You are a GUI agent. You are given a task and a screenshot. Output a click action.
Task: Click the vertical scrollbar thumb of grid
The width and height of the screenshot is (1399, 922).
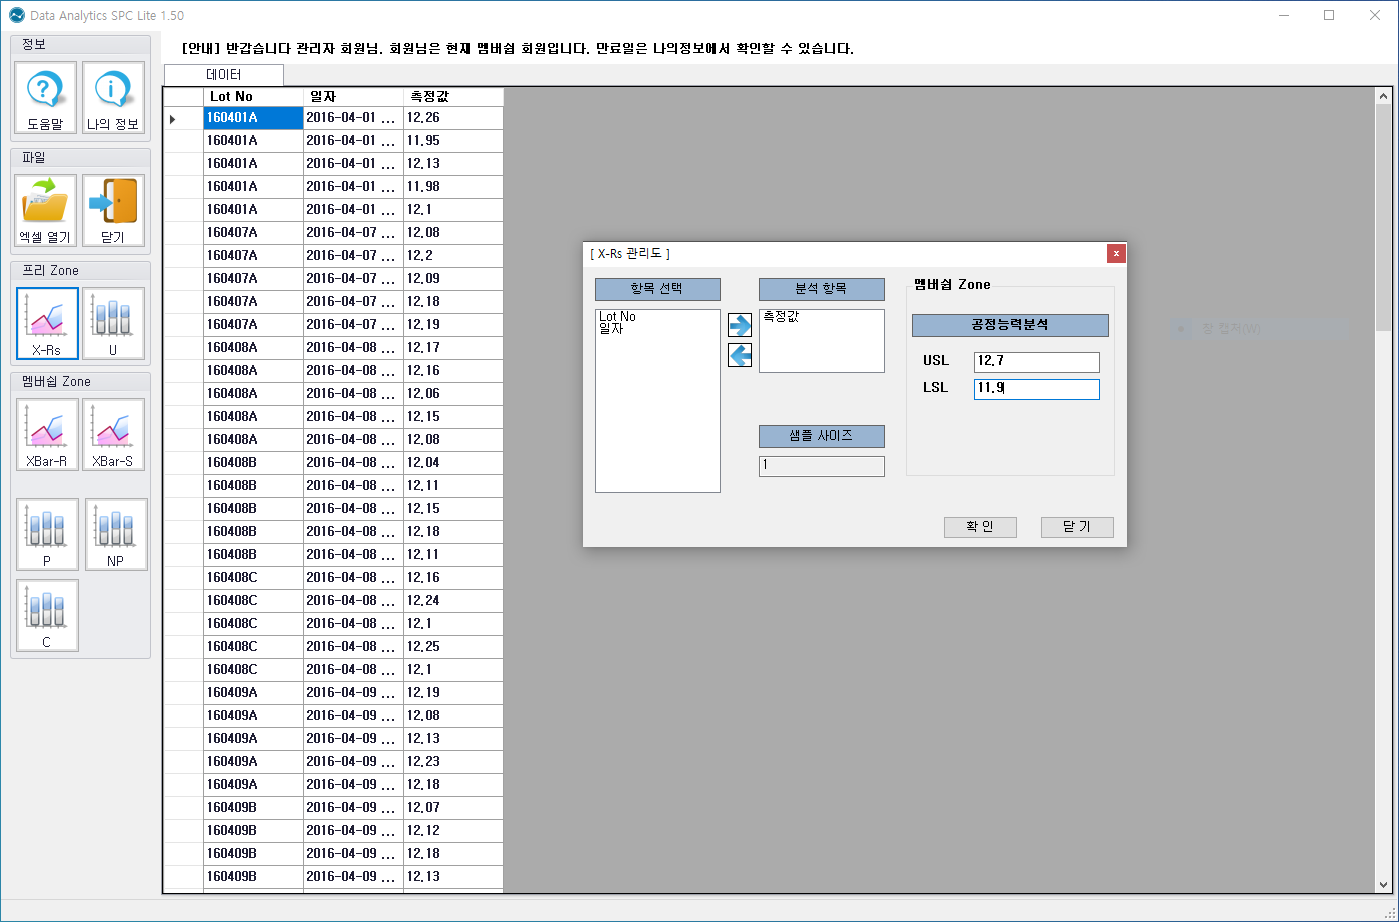[1384, 218]
